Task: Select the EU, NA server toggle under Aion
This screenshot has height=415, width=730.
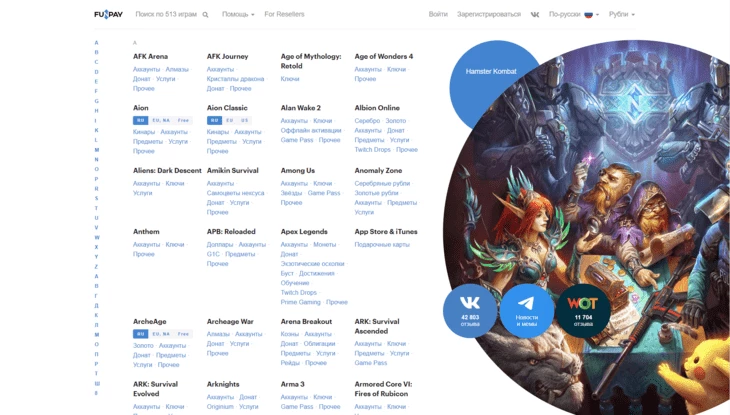Action: (x=161, y=120)
